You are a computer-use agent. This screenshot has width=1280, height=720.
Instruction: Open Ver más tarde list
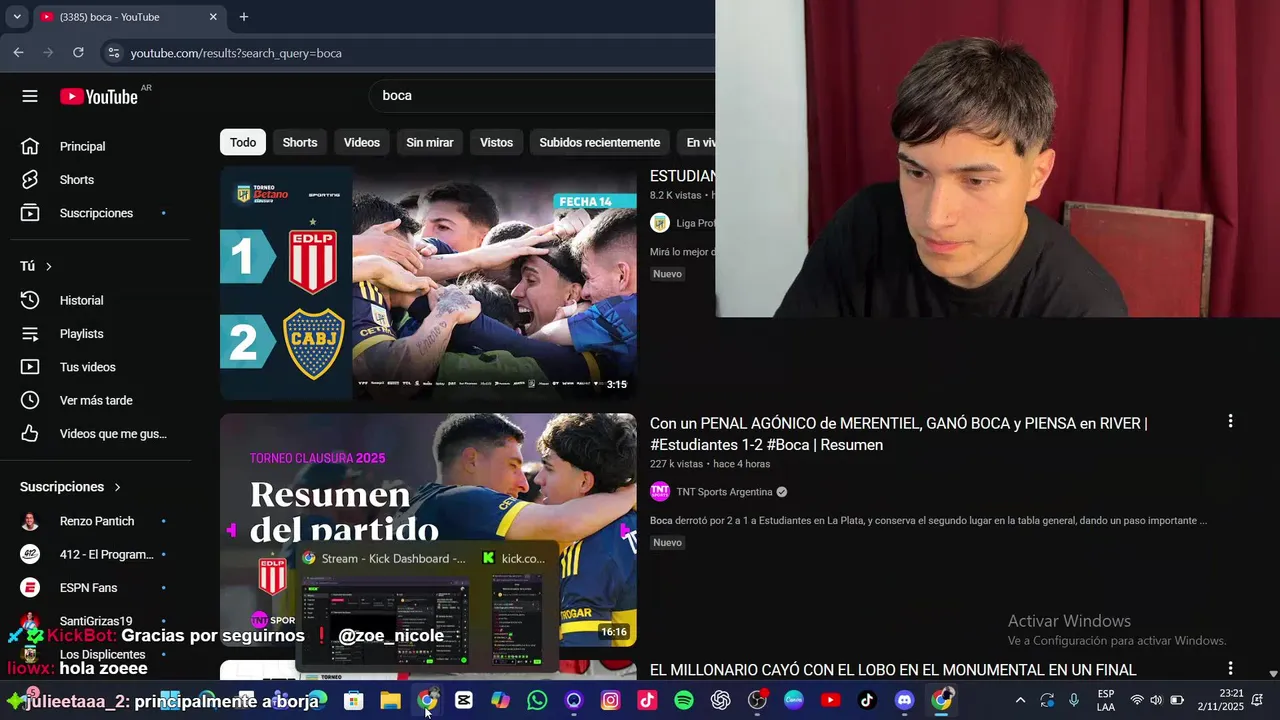click(x=95, y=400)
